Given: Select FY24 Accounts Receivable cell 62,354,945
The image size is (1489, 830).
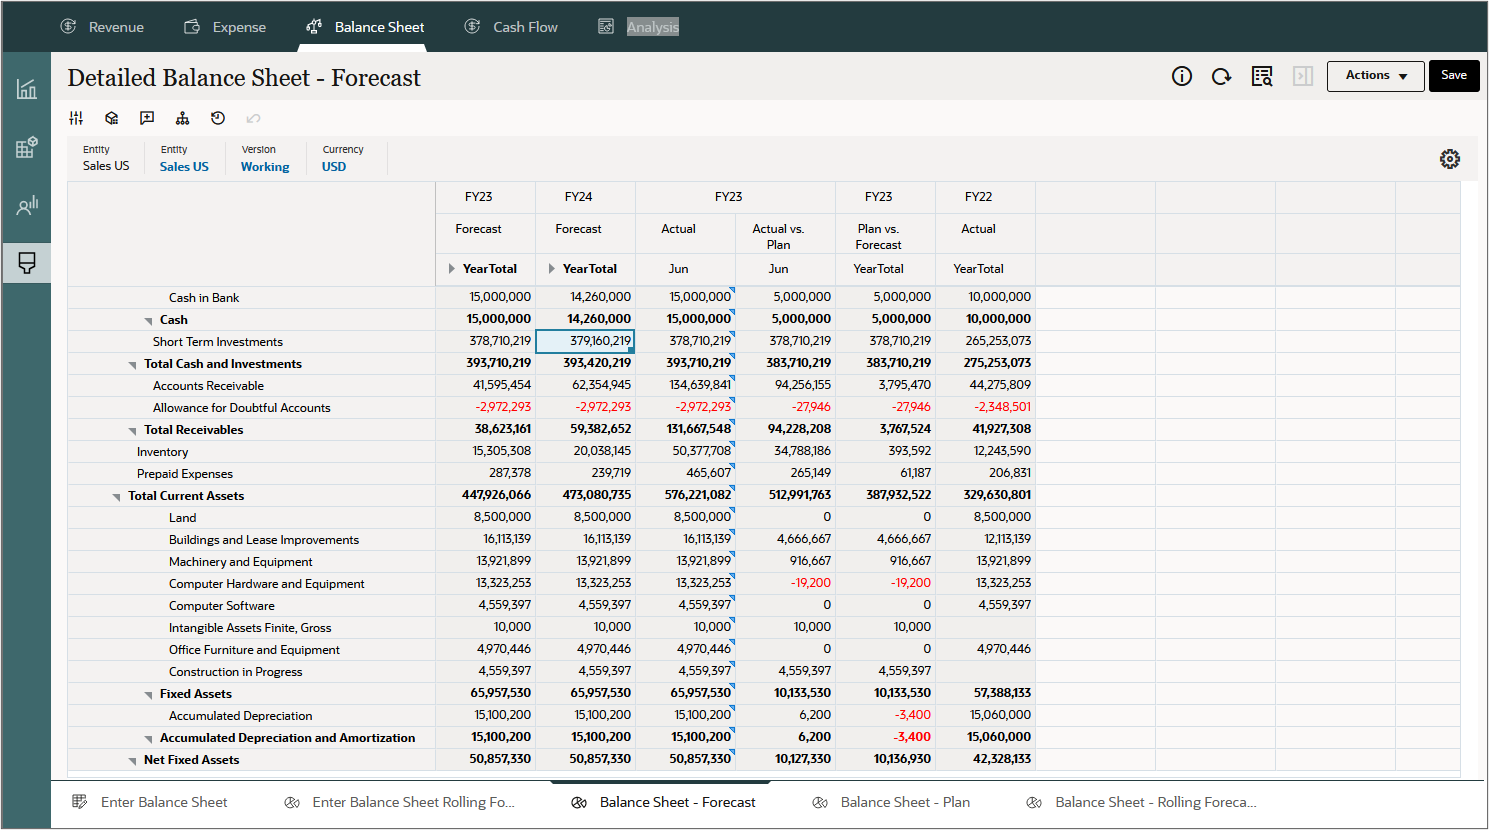Looking at the screenshot, I should point(585,385).
